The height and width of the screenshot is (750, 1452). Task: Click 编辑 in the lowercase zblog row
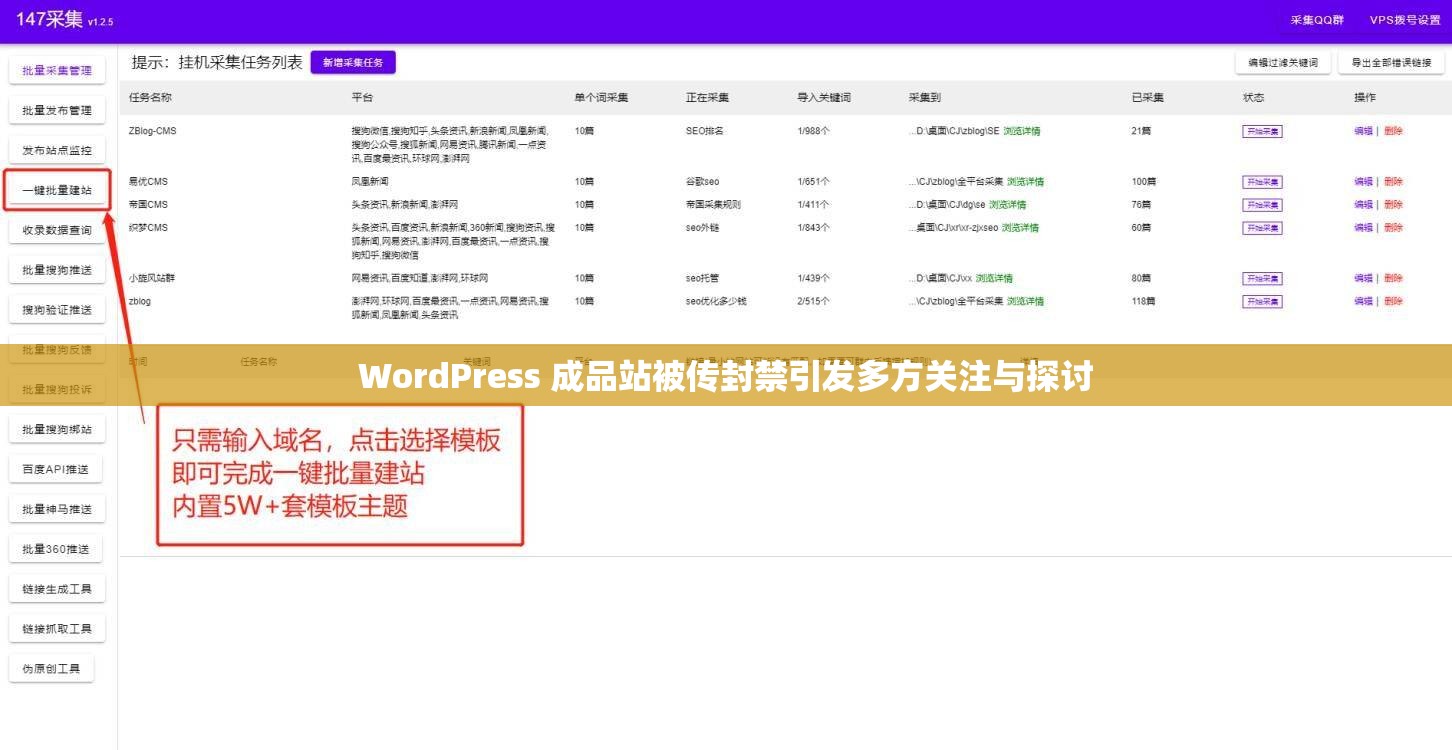(1363, 301)
